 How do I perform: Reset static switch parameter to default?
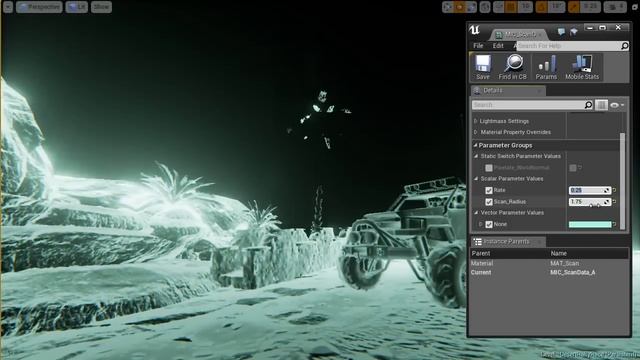tap(580, 168)
